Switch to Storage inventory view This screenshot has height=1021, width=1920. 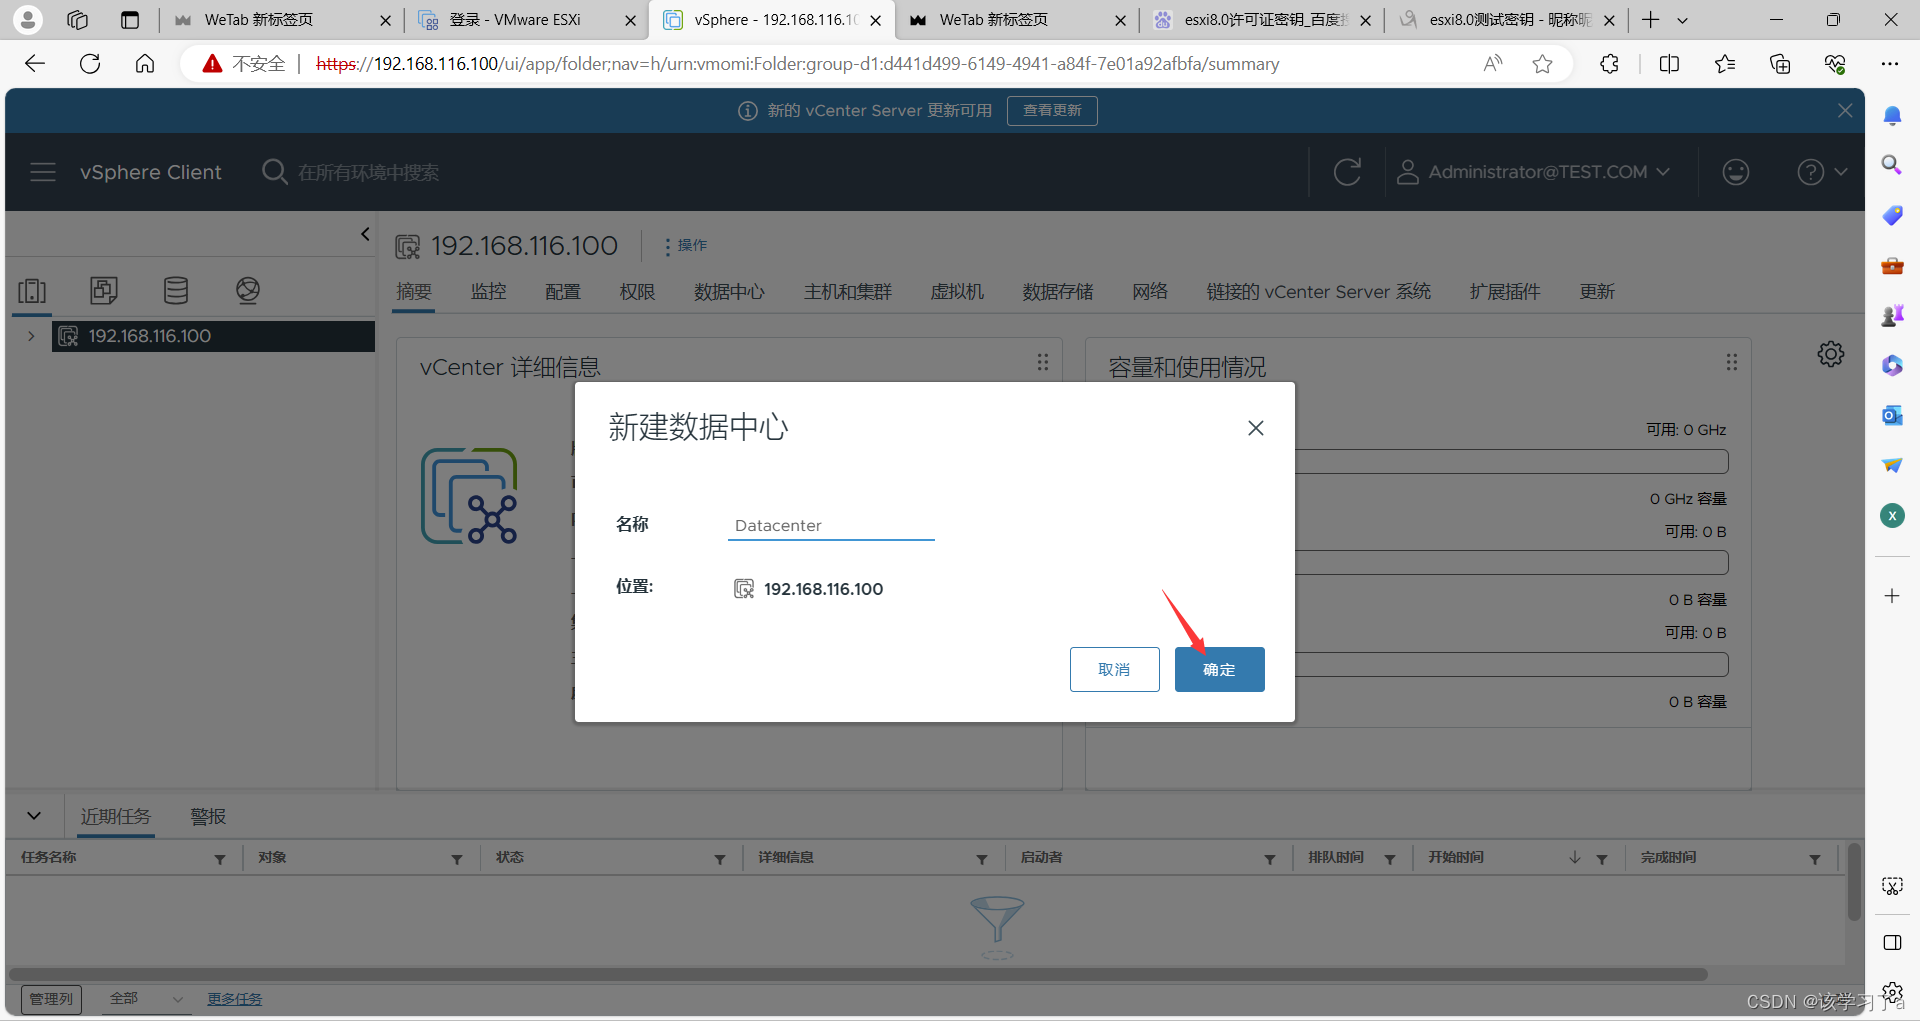click(x=176, y=290)
